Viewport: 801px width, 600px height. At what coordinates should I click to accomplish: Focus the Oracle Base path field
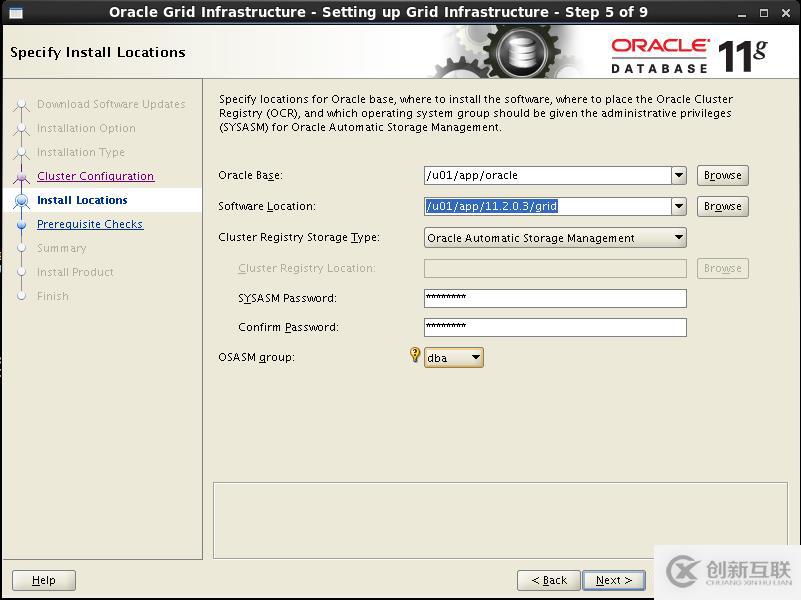point(548,175)
